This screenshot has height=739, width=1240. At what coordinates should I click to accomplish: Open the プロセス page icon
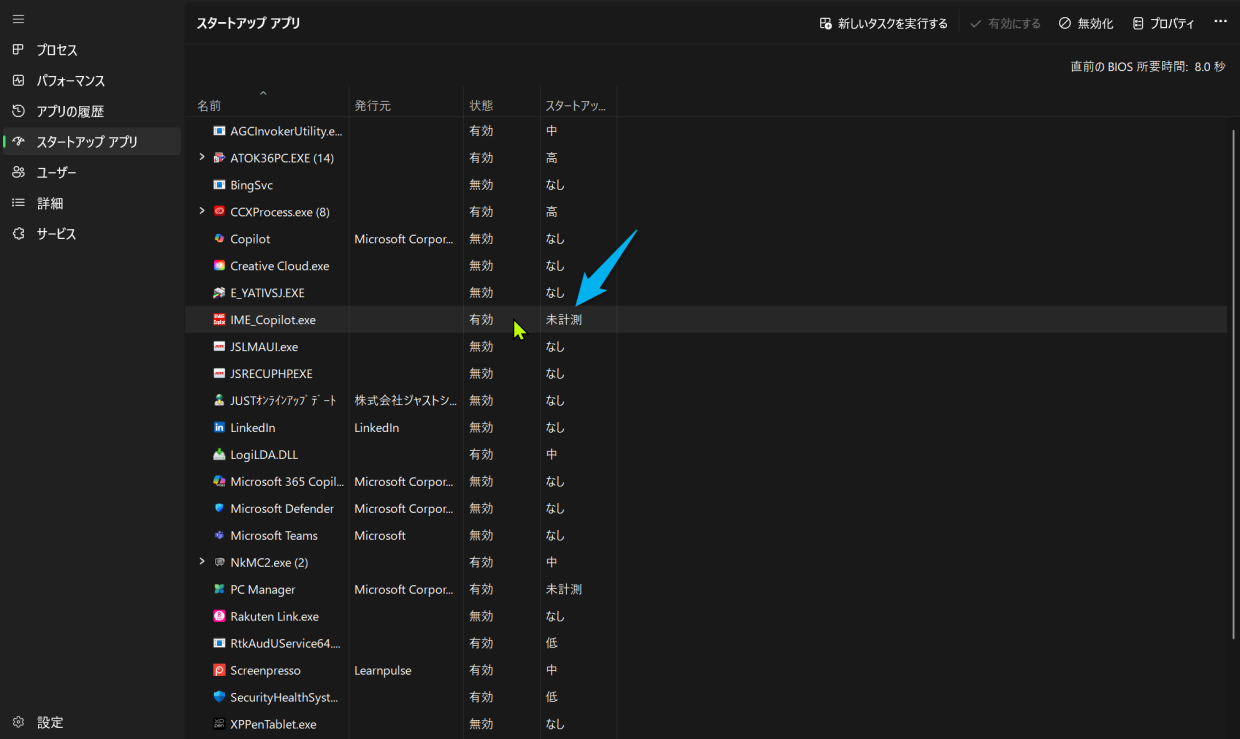click(18, 50)
